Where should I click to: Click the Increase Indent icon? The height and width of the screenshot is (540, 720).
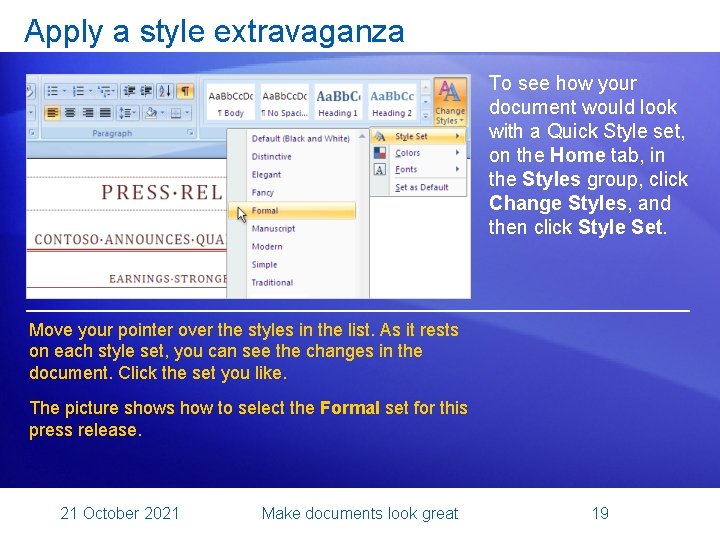click(x=146, y=91)
